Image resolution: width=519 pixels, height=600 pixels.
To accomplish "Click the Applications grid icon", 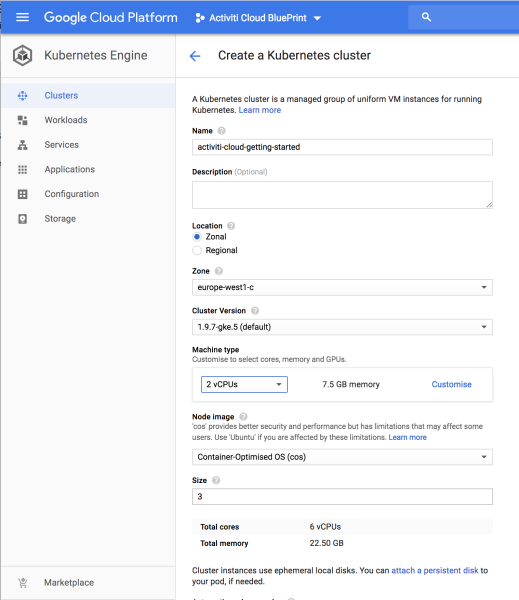I will click(23, 170).
